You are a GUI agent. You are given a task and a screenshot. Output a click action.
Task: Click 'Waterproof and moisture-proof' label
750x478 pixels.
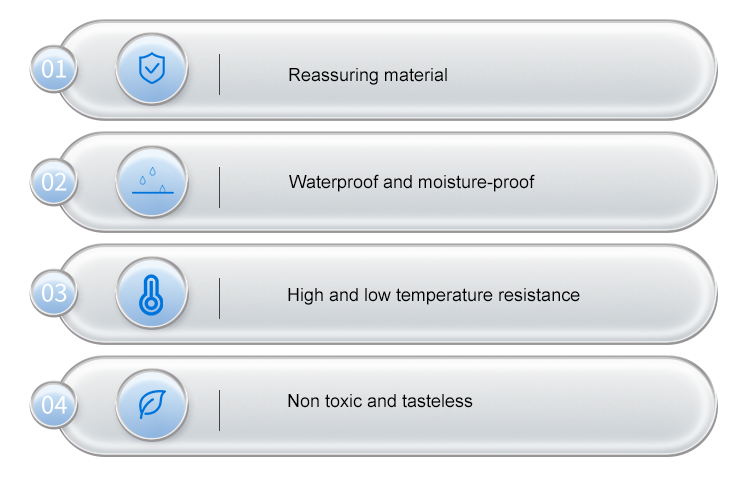click(411, 182)
